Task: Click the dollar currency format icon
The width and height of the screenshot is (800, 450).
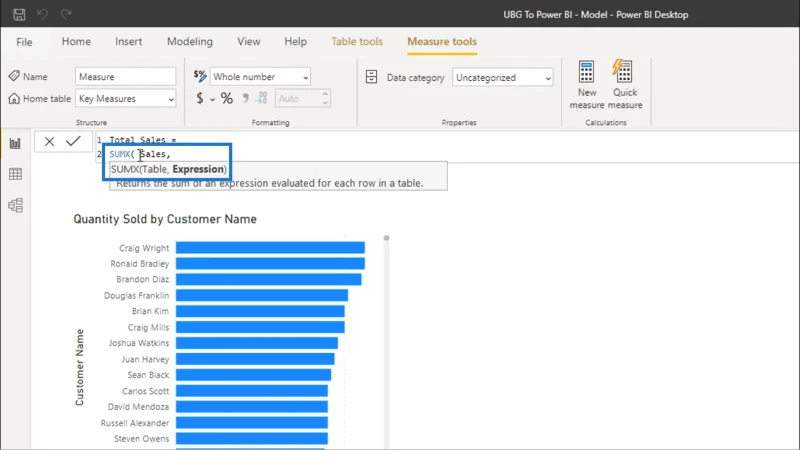Action: [200, 98]
